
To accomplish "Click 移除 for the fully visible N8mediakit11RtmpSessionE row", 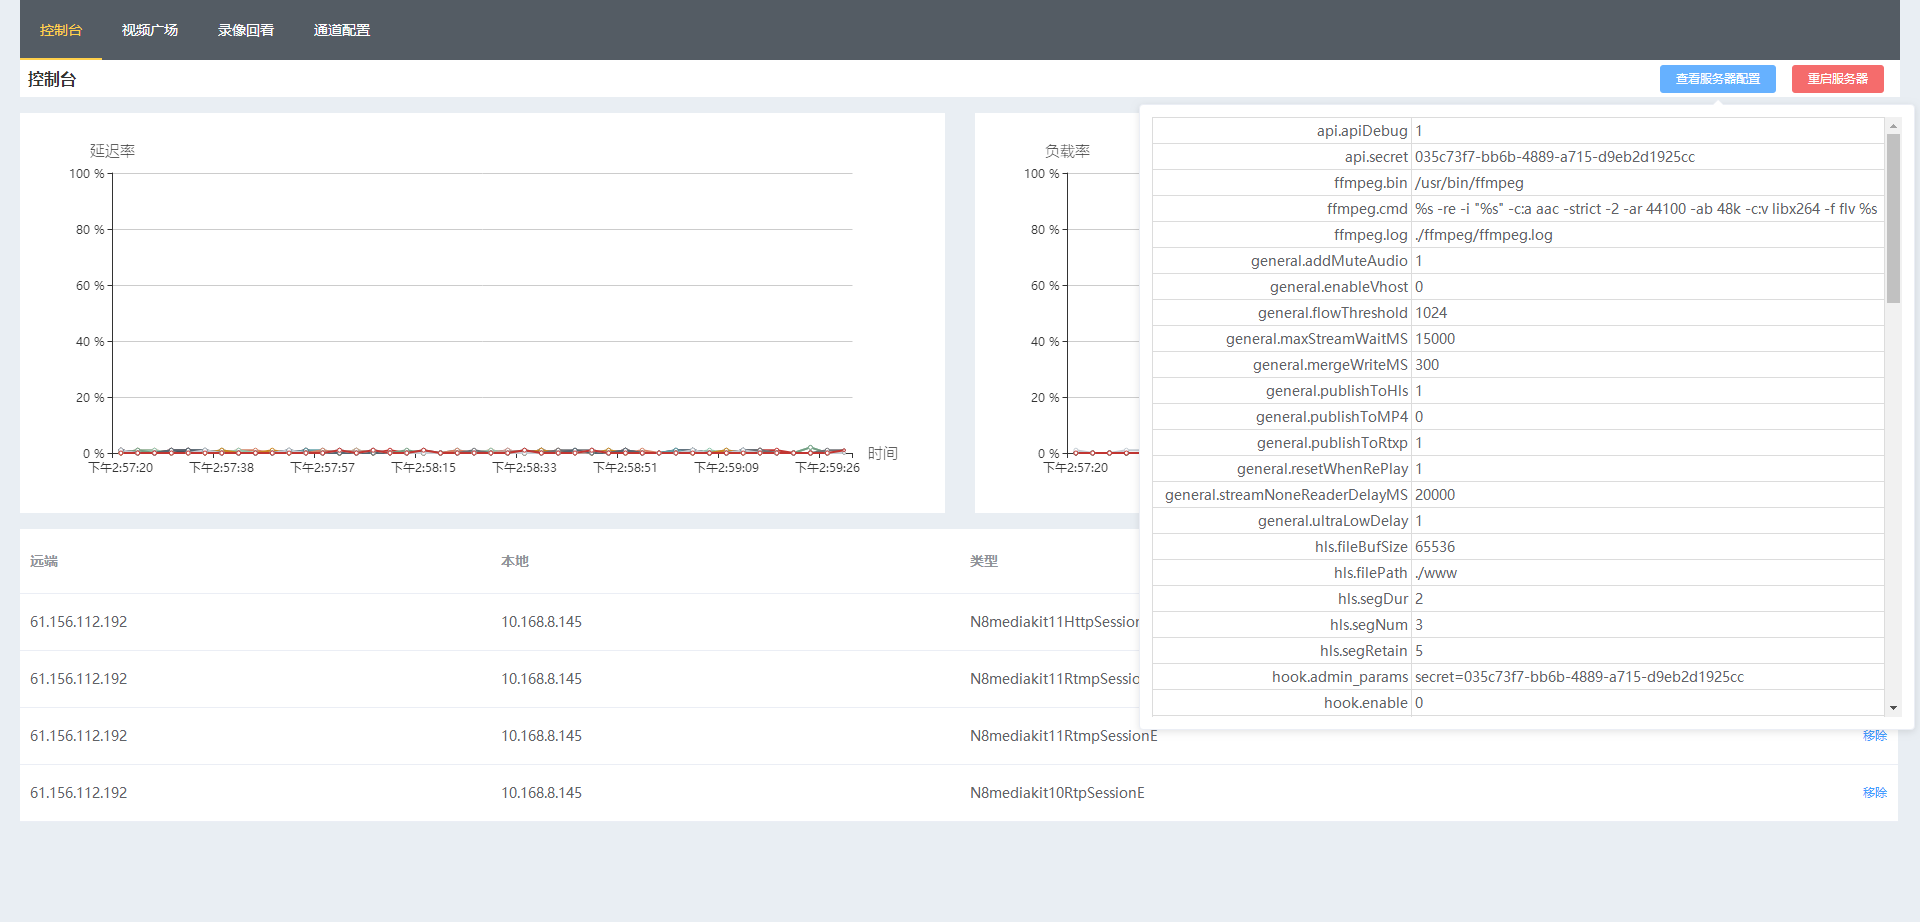I will click(x=1874, y=736).
